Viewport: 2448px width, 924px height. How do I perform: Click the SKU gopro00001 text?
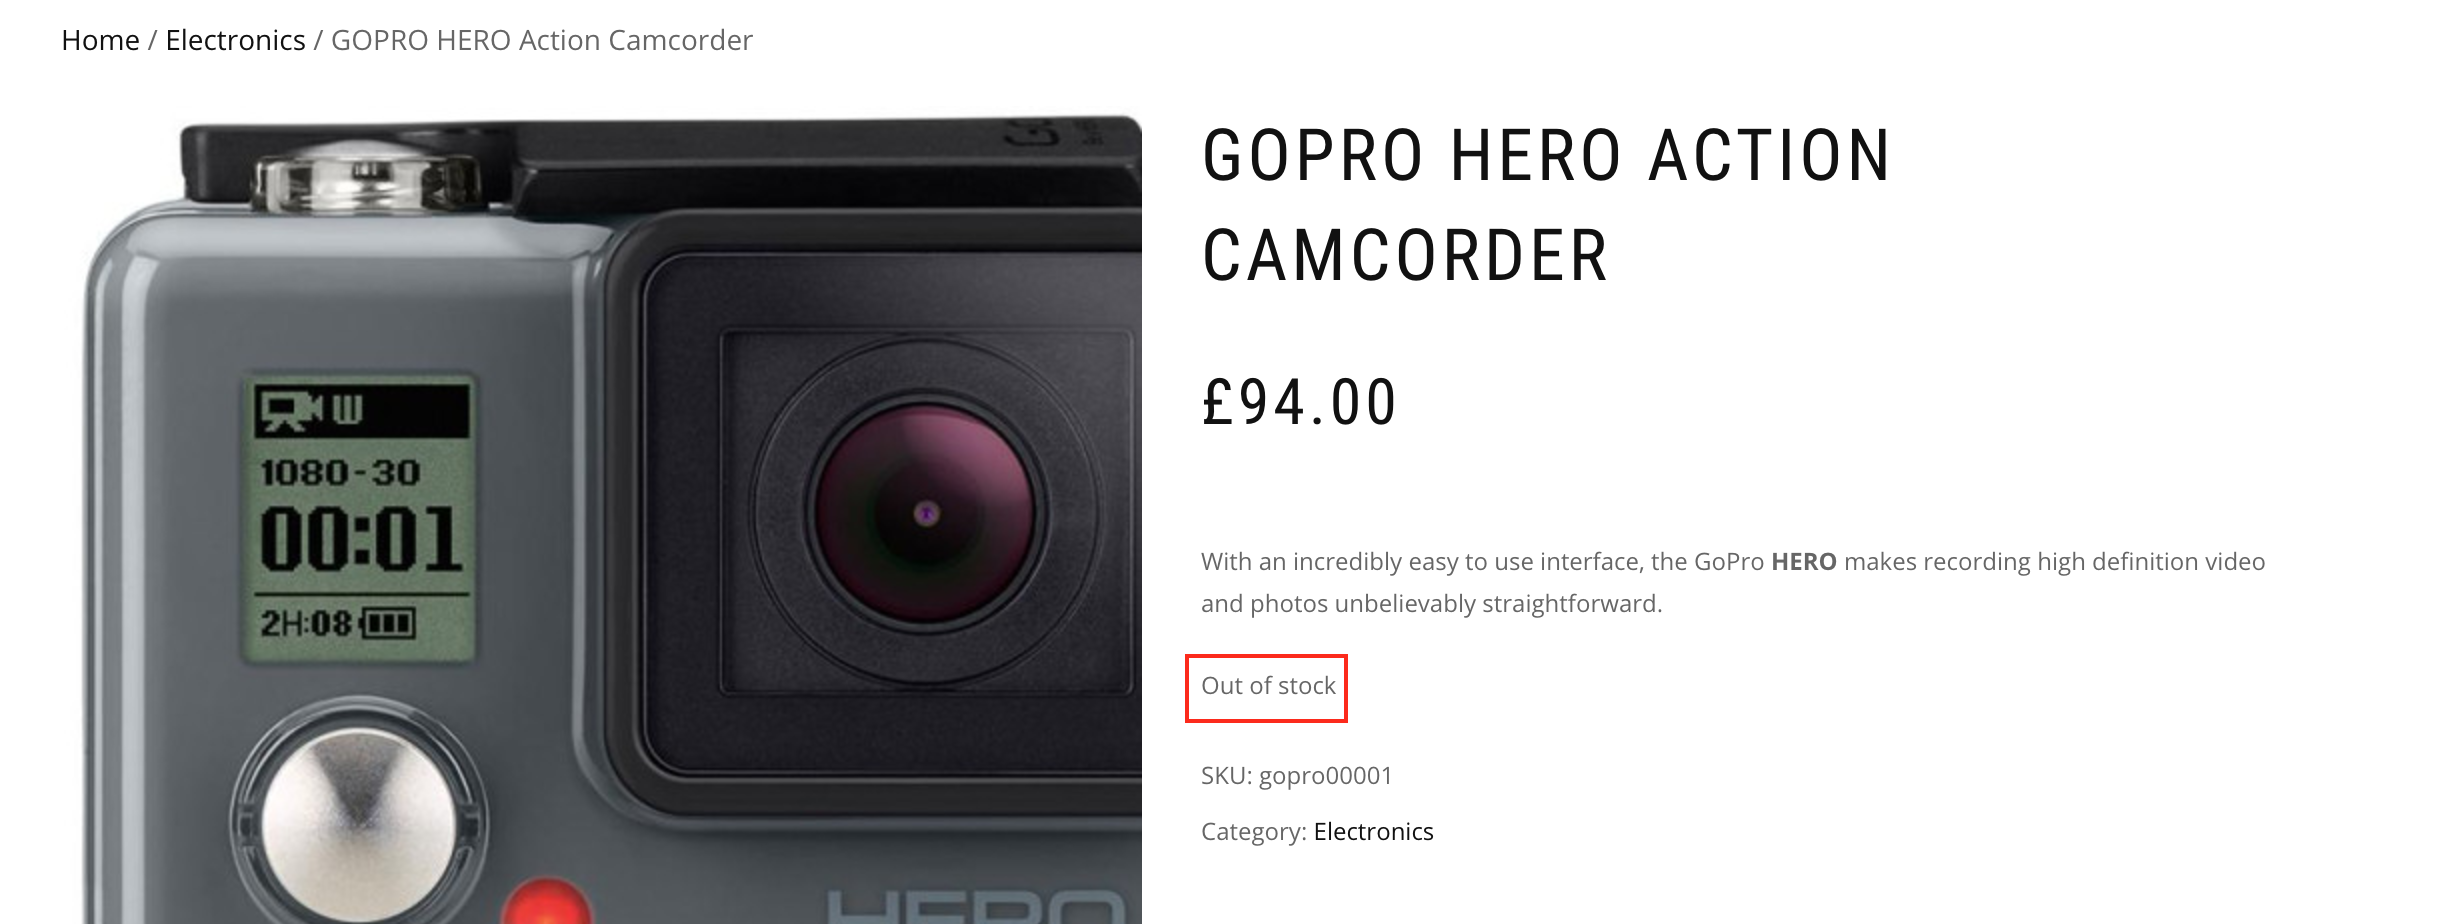point(1297,776)
